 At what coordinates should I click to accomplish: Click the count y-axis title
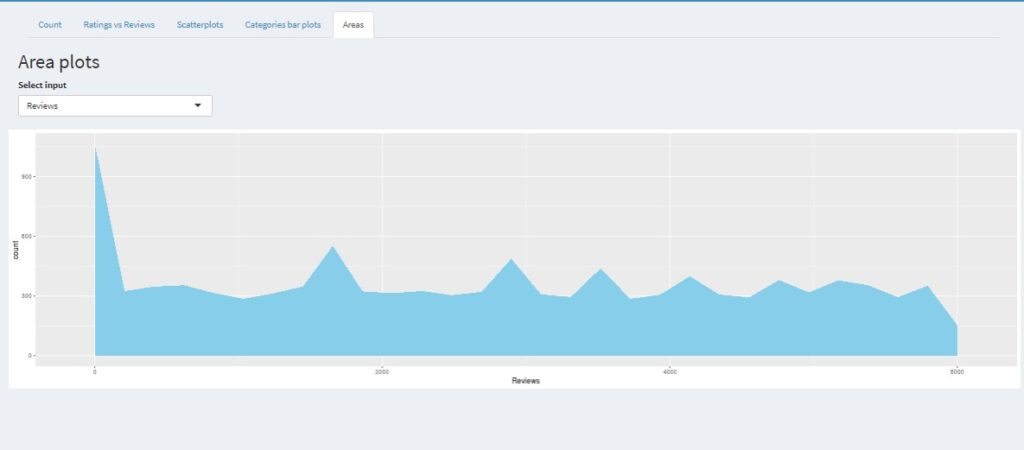[16, 252]
